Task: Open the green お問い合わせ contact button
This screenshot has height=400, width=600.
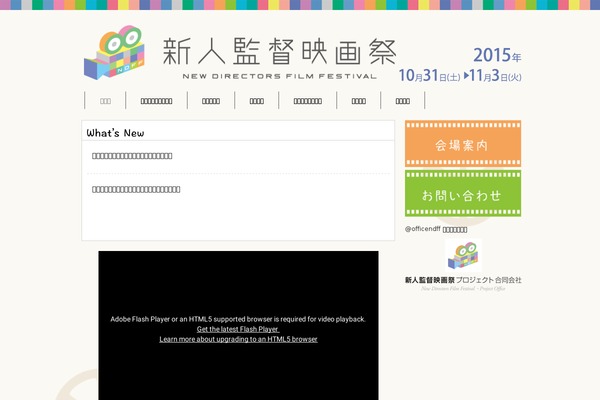Action: 463,193
